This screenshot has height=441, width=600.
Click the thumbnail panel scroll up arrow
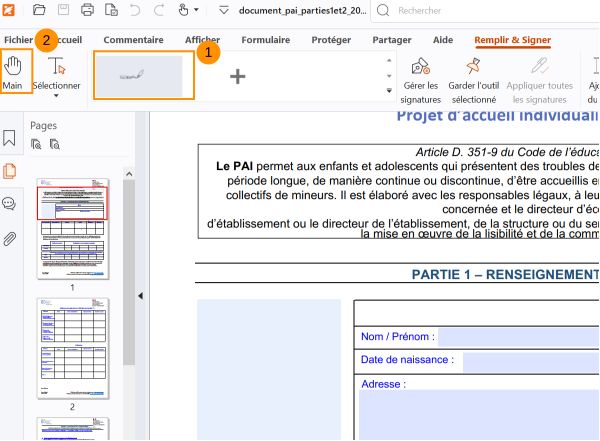129,174
